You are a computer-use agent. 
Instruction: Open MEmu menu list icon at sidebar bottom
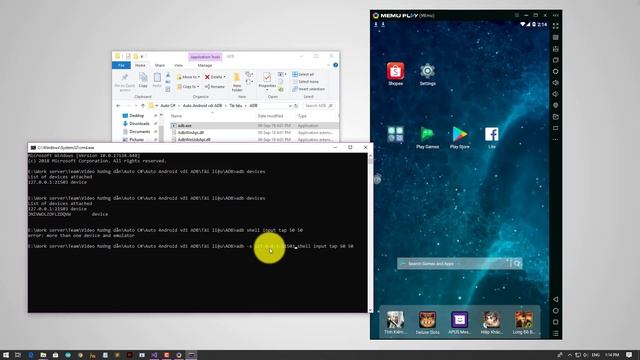point(556,333)
